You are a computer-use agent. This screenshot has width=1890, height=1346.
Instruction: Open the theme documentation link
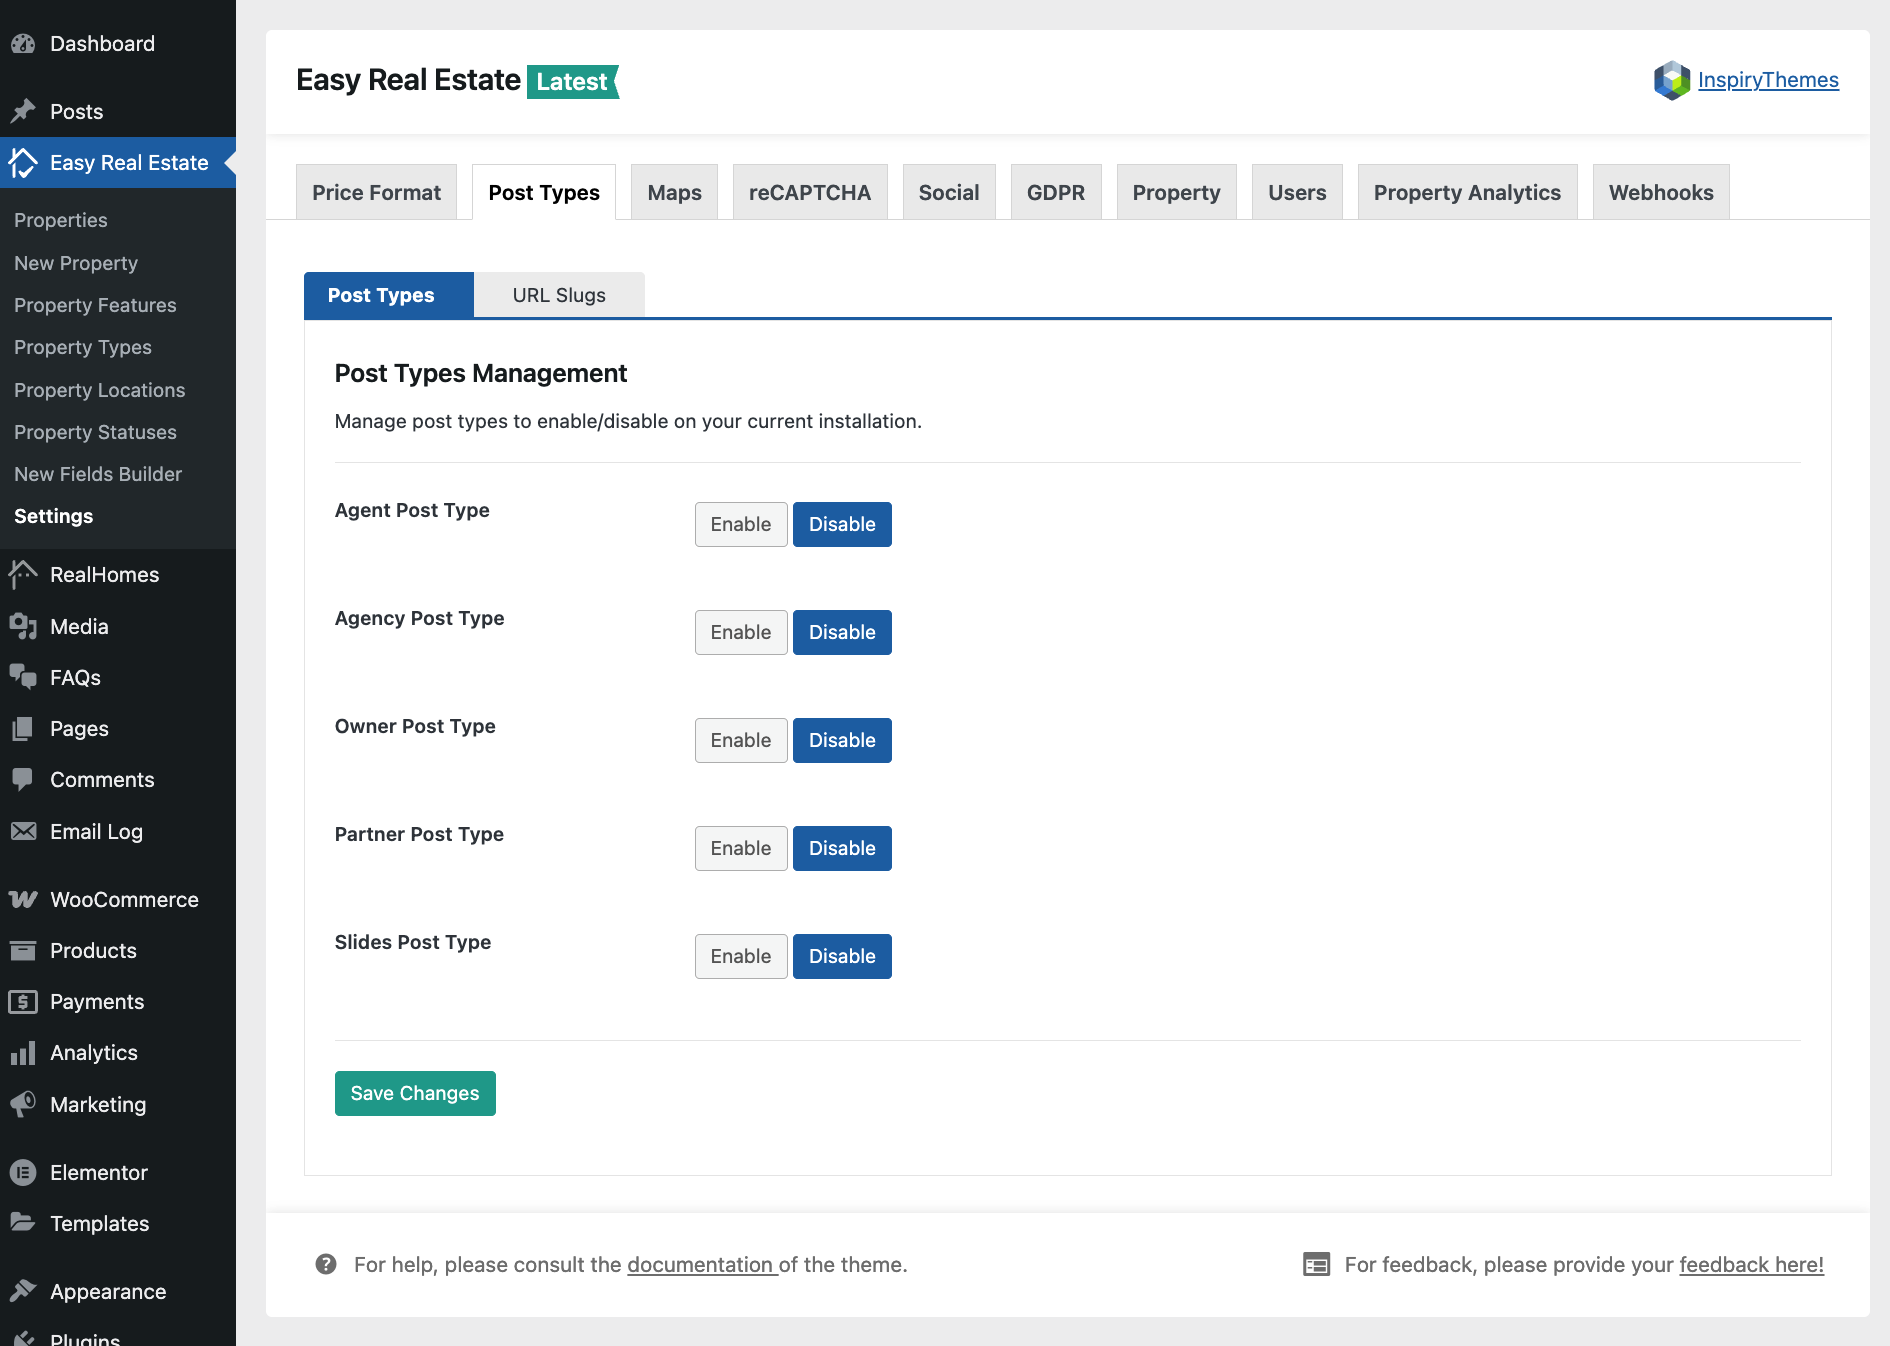tap(702, 1264)
